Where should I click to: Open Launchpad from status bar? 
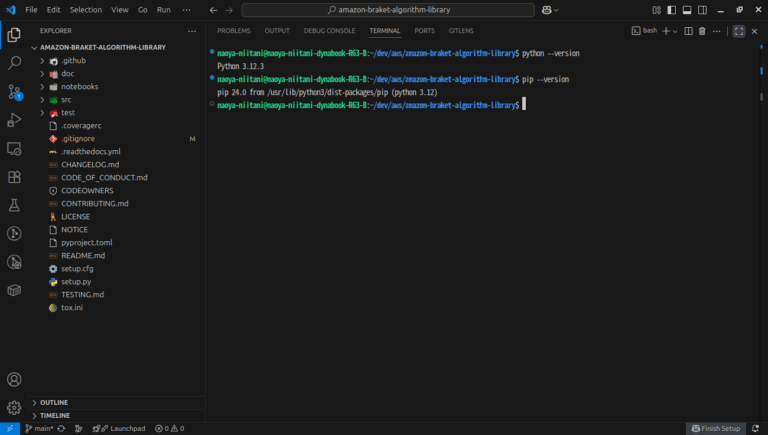point(119,429)
